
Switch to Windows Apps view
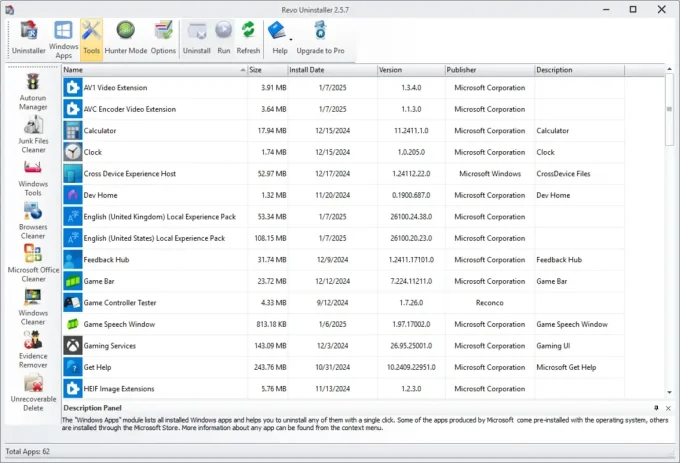coord(63,38)
